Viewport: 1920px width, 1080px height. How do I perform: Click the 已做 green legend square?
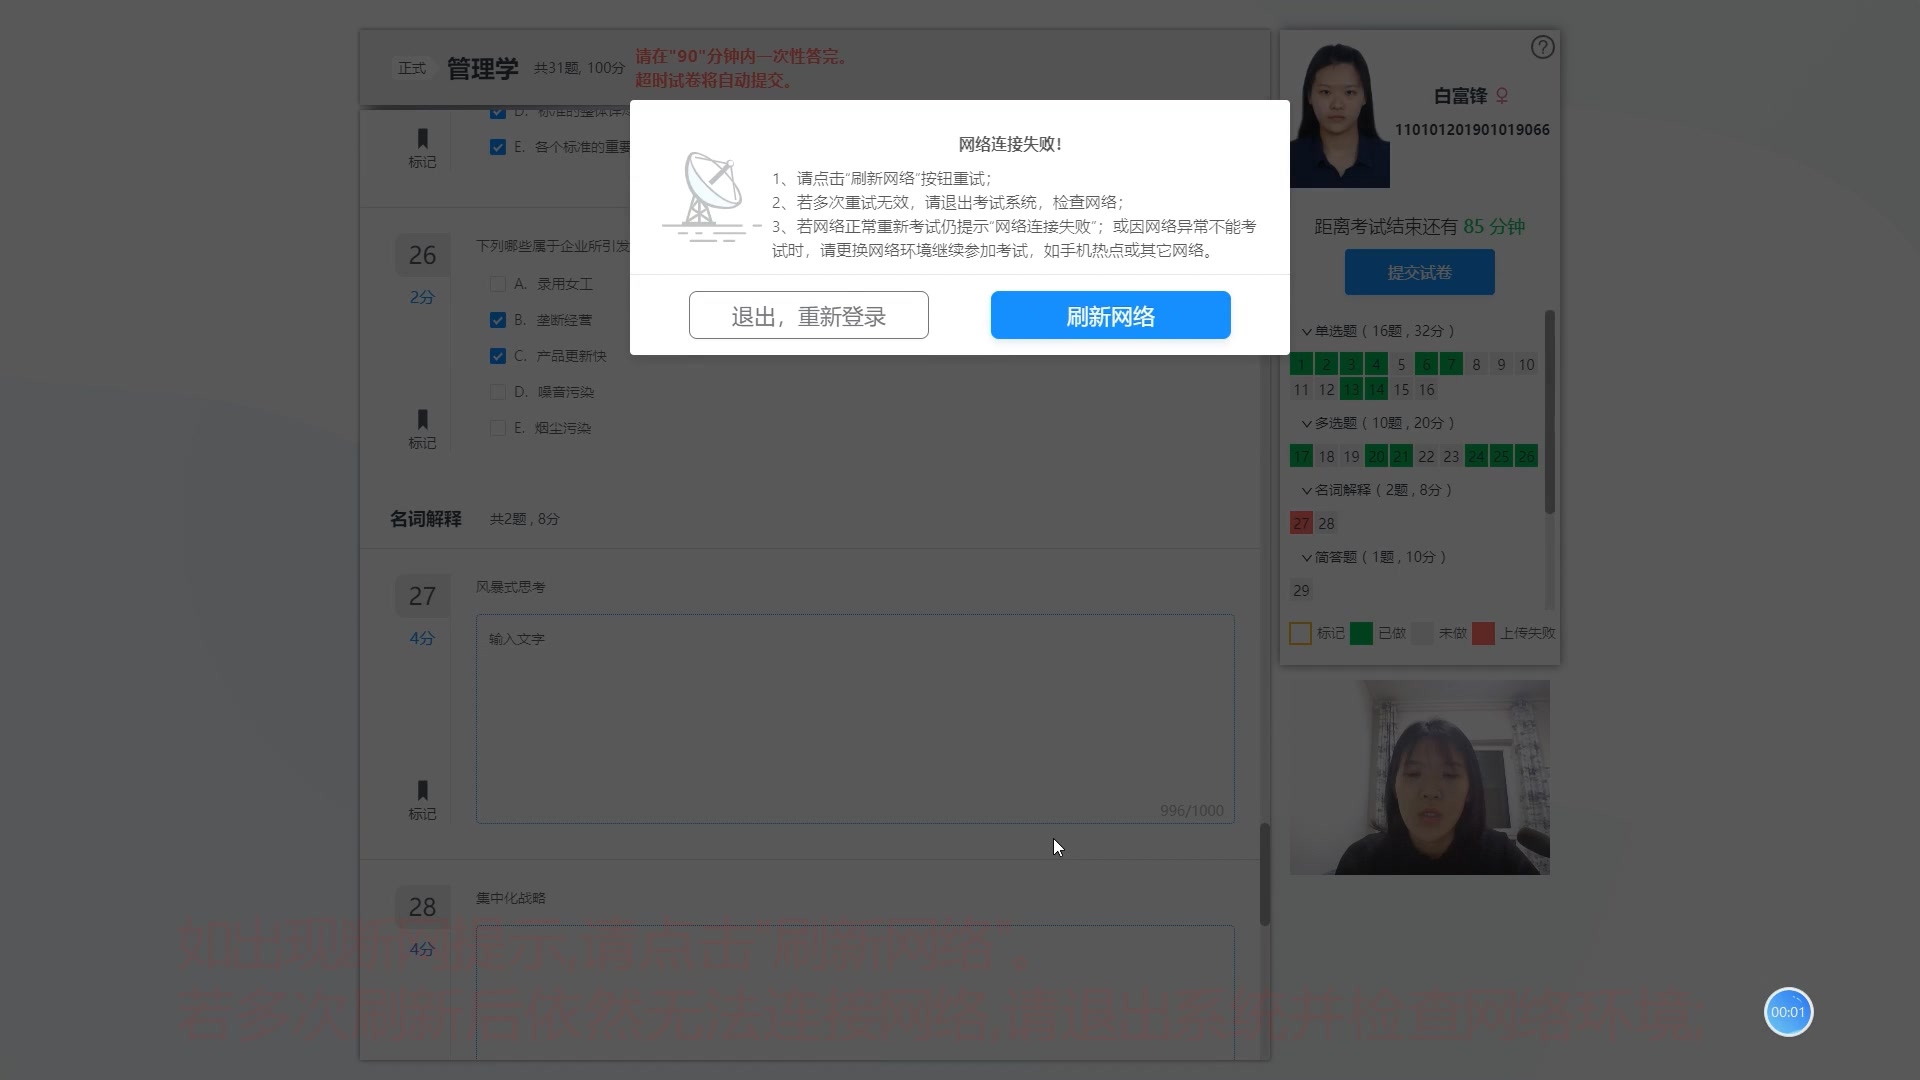1360,633
